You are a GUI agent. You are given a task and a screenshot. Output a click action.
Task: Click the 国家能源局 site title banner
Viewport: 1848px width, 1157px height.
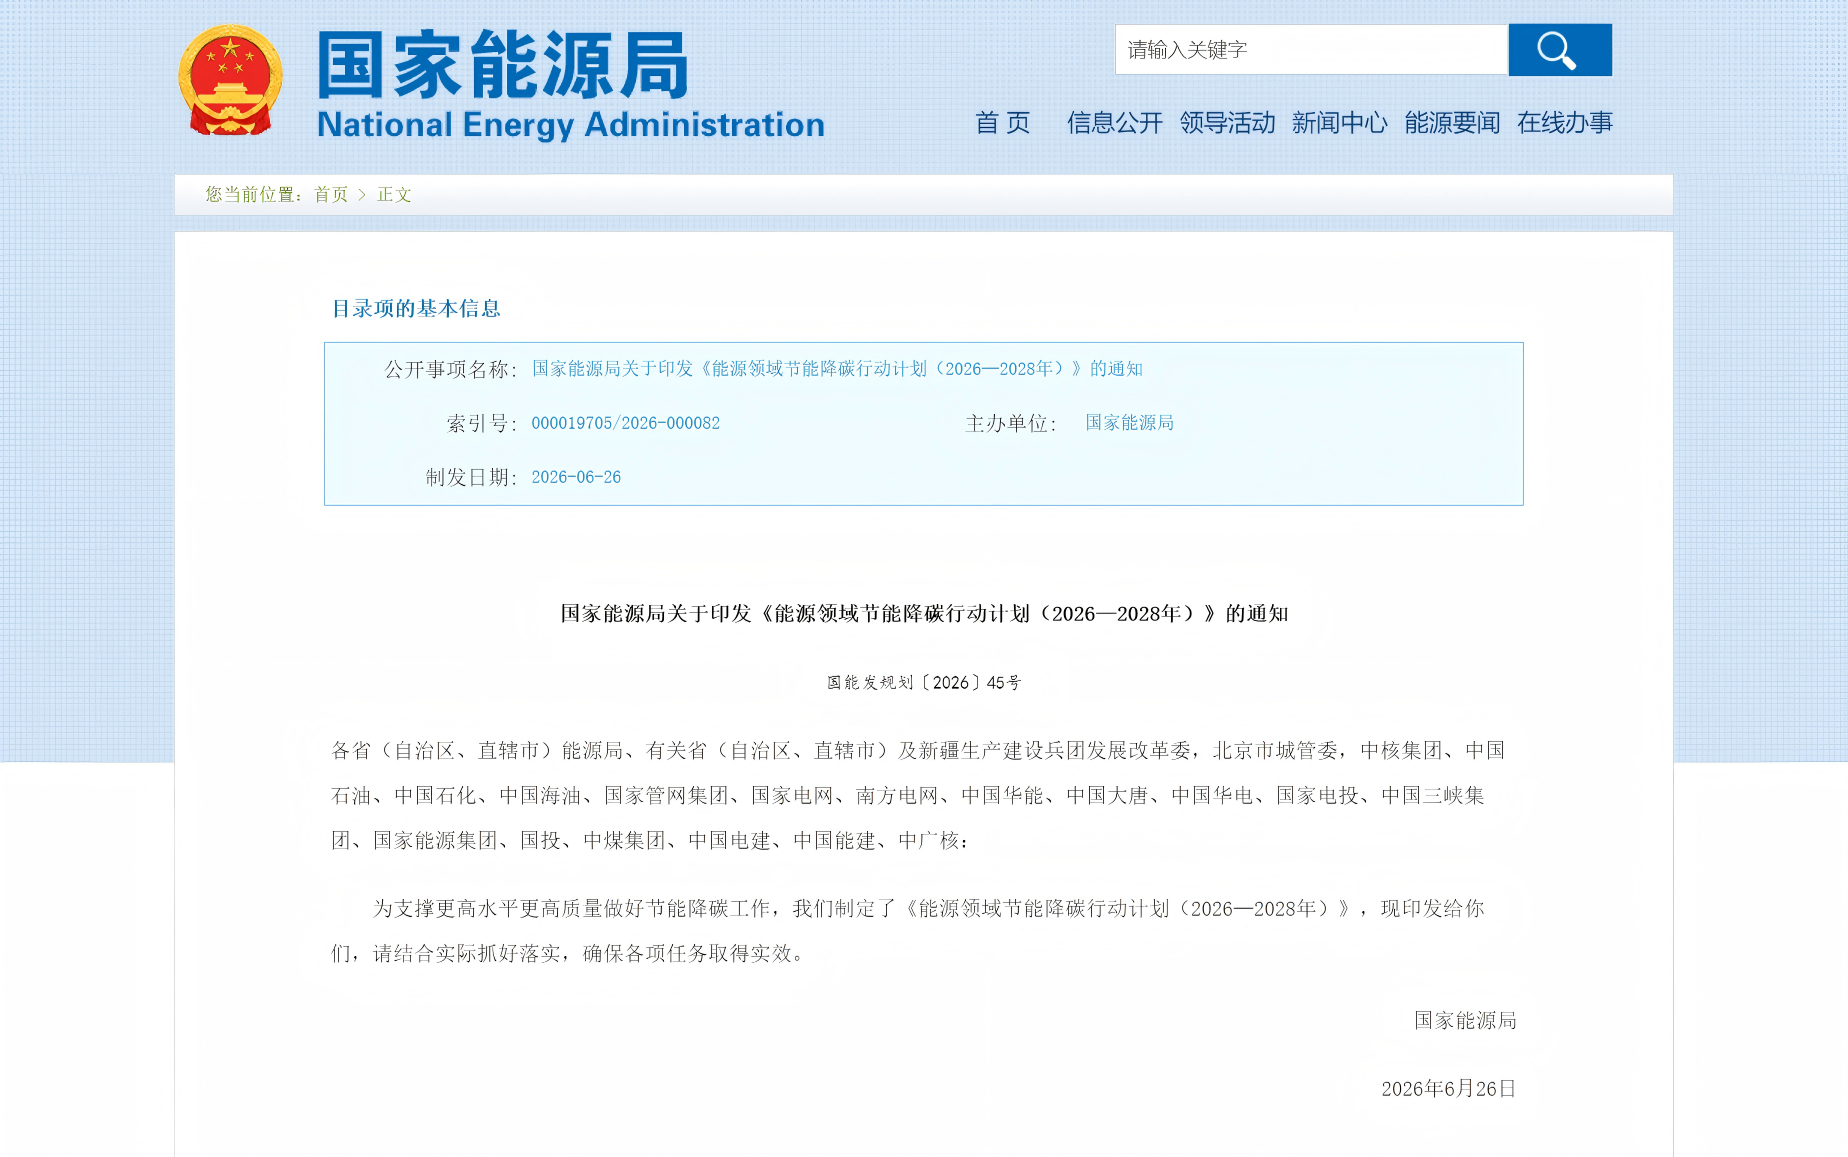click(503, 65)
